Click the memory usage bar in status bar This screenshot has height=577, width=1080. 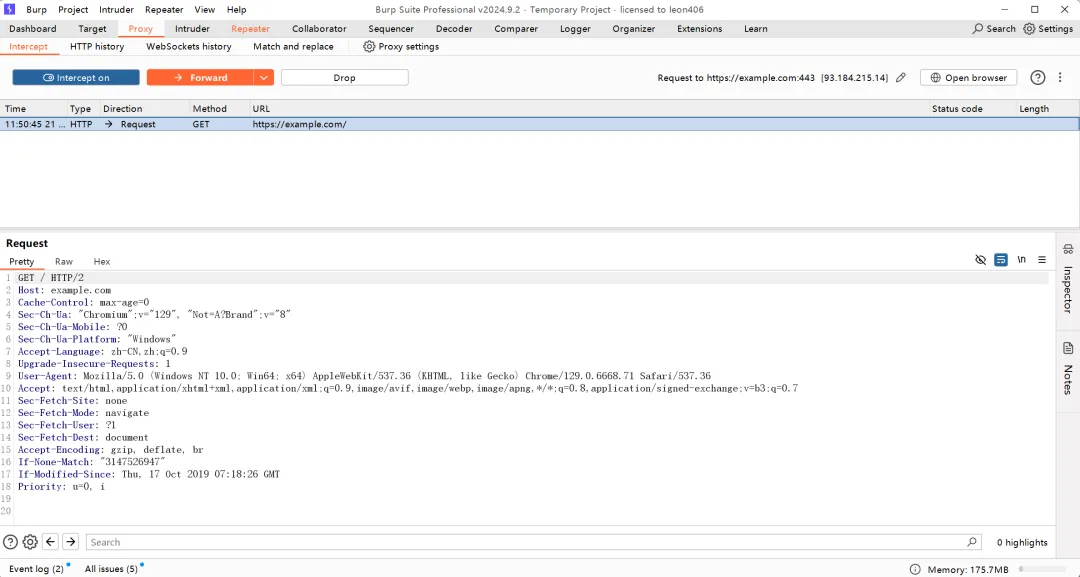pos(1045,569)
